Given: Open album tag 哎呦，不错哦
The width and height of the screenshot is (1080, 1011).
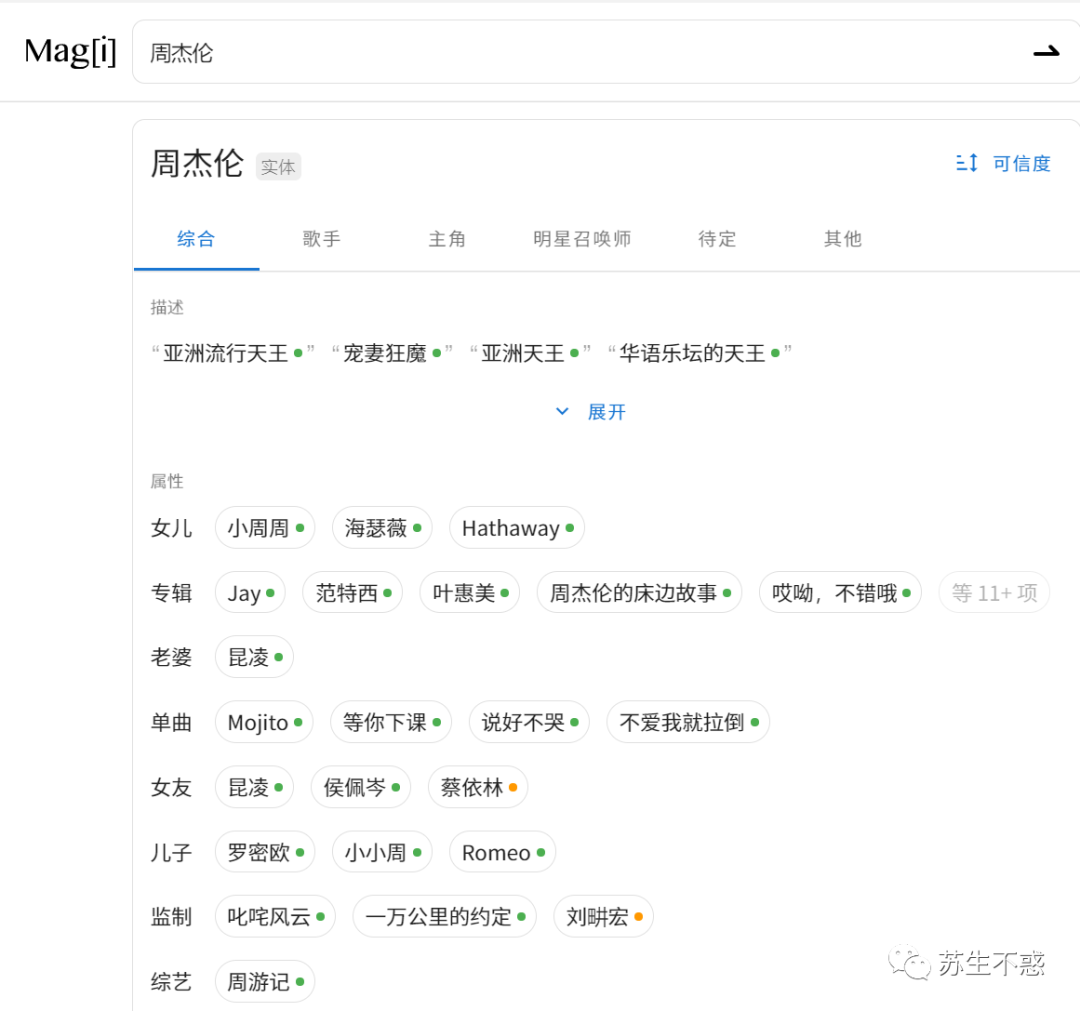Looking at the screenshot, I should pyautogui.click(x=840, y=592).
